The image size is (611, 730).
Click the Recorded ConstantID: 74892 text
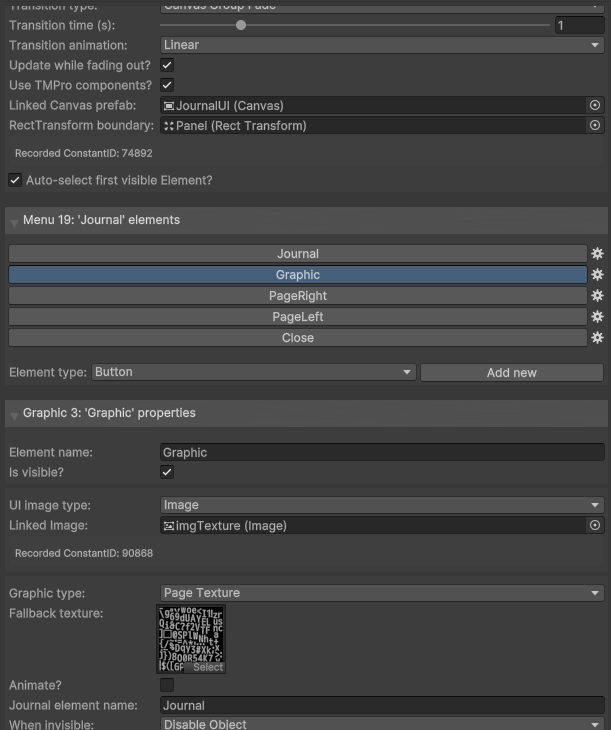83,153
